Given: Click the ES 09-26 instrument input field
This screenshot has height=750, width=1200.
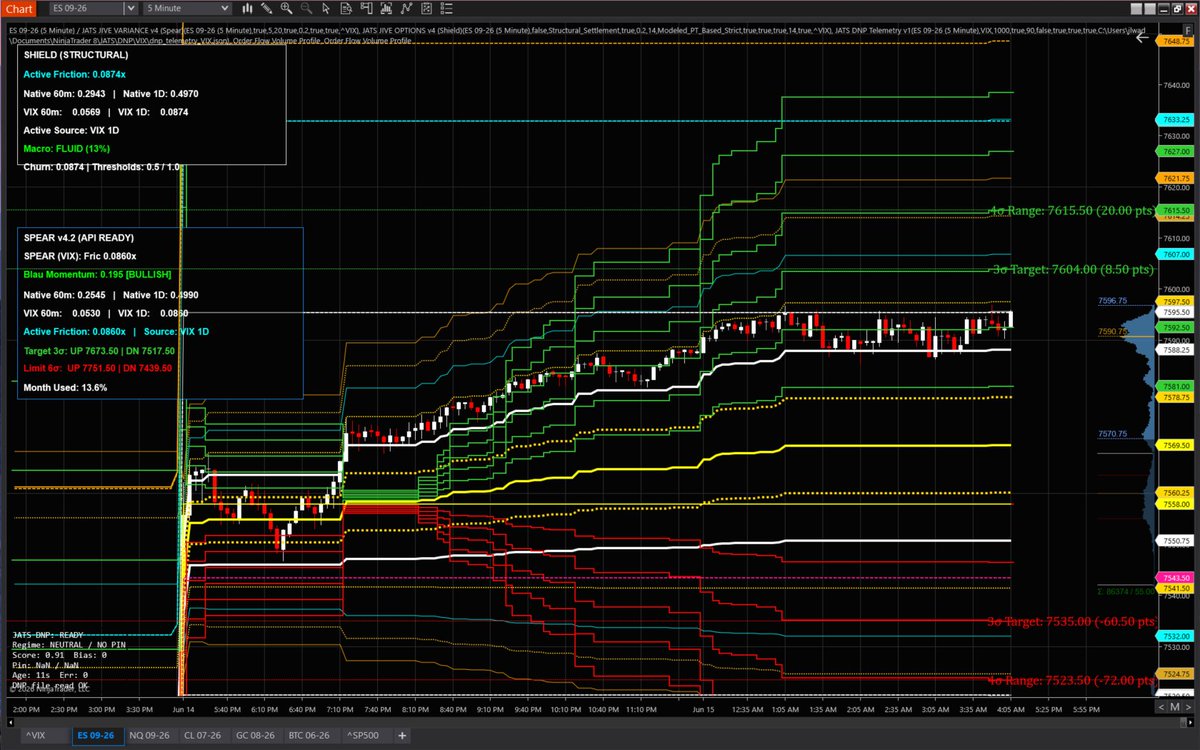Looking at the screenshot, I should 86,8.
